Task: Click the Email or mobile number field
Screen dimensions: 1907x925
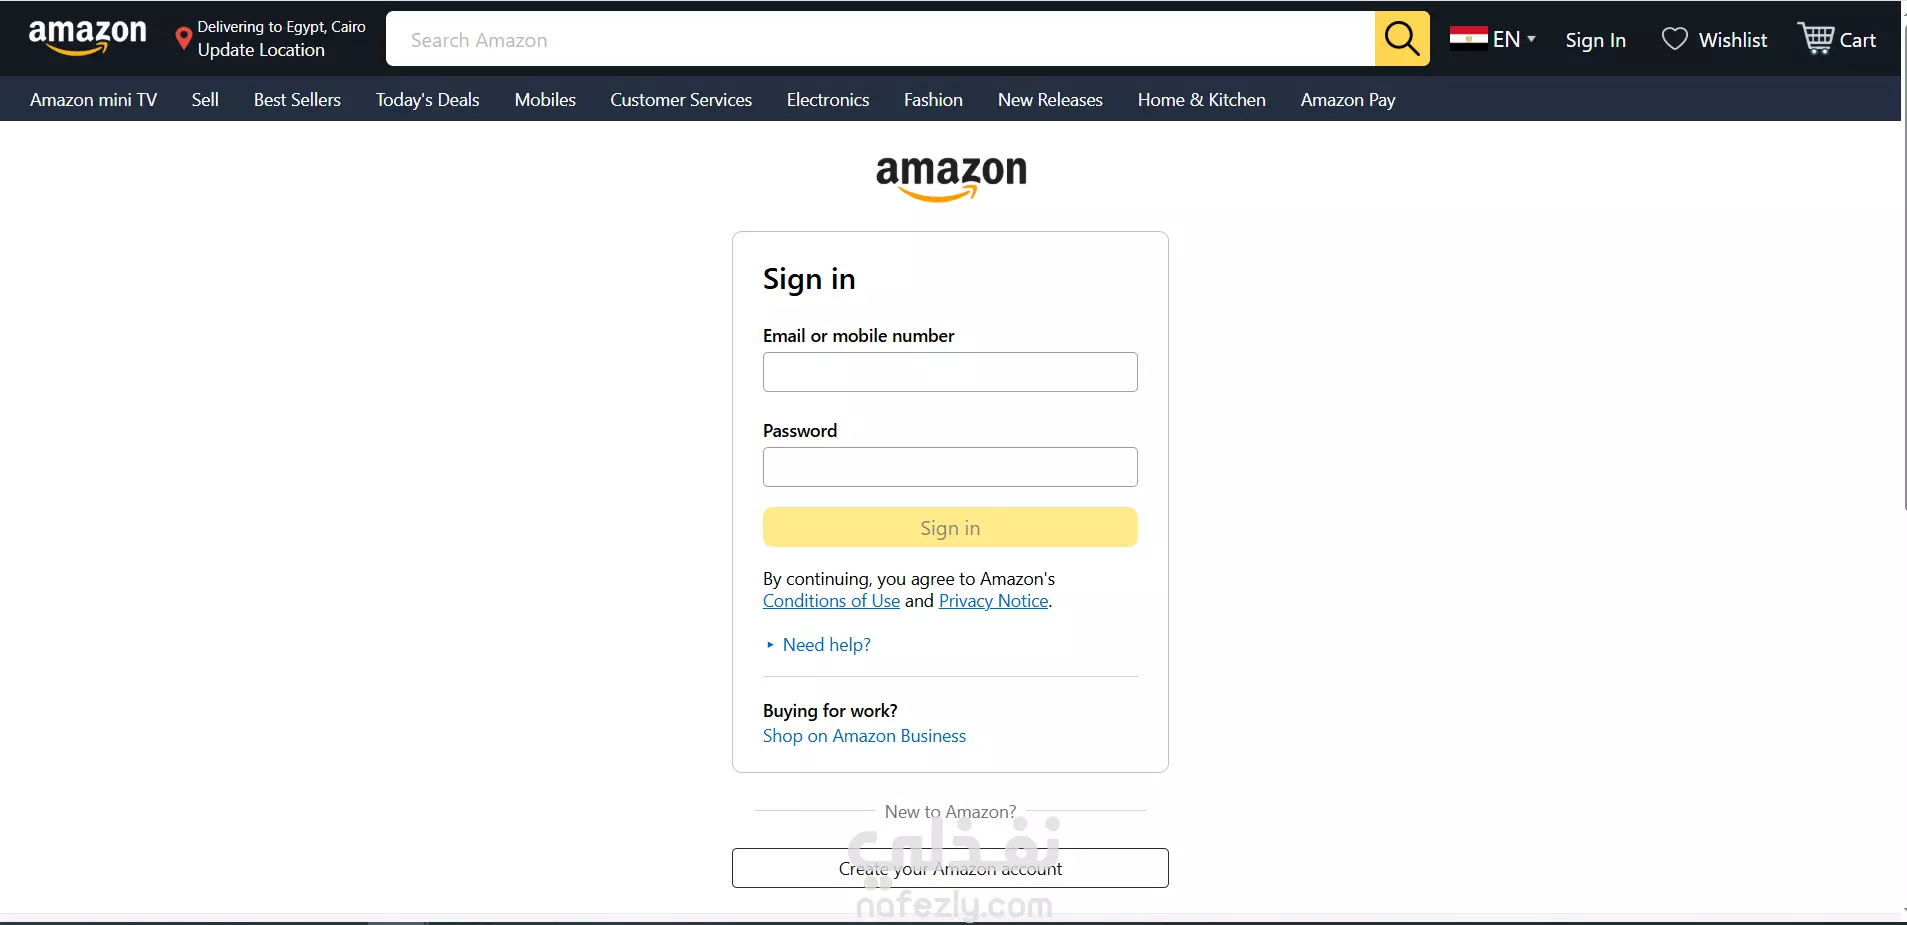Action: point(950,372)
